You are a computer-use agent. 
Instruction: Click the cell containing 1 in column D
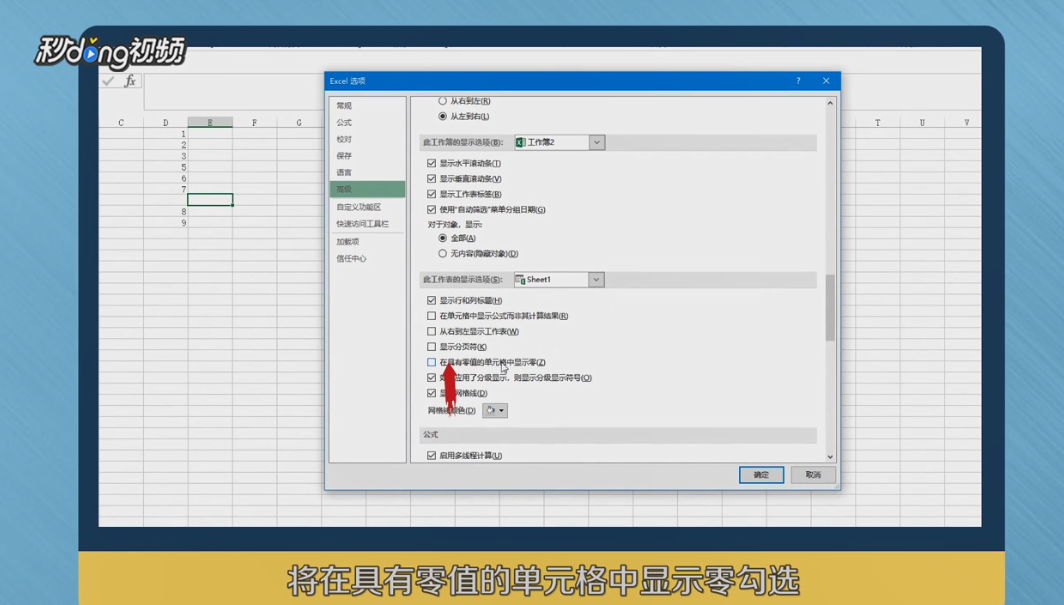166,134
